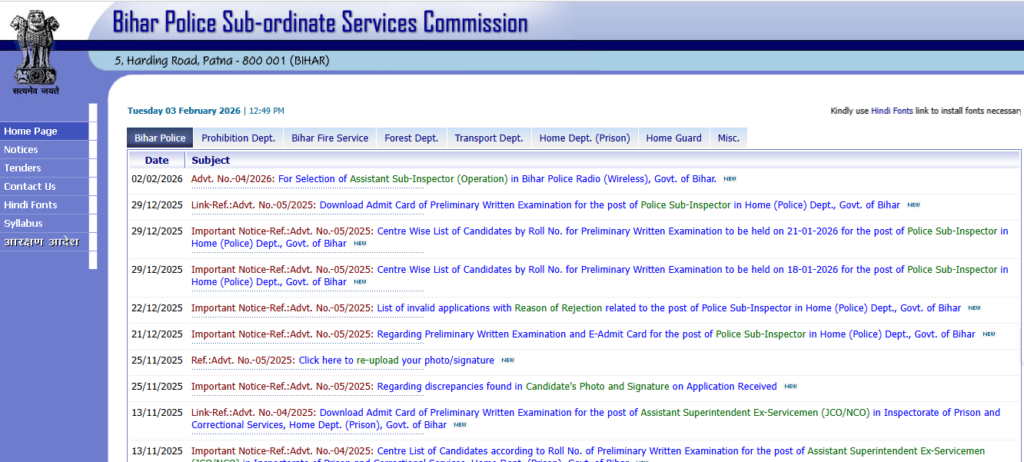
Task: Open the Forest Dept. tab
Action: pyautogui.click(x=411, y=138)
